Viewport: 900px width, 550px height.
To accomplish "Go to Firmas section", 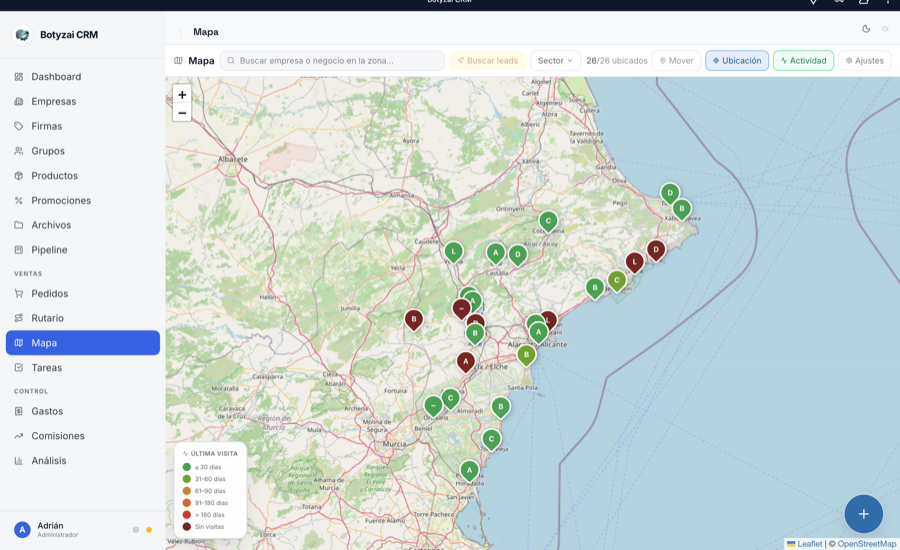I will pyautogui.click(x=83, y=126).
